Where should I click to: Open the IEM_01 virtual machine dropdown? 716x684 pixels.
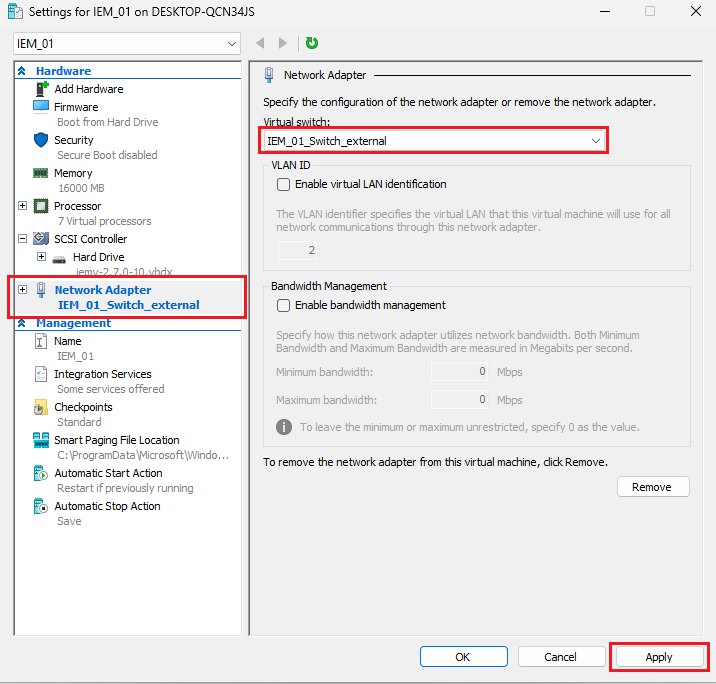(x=127, y=44)
